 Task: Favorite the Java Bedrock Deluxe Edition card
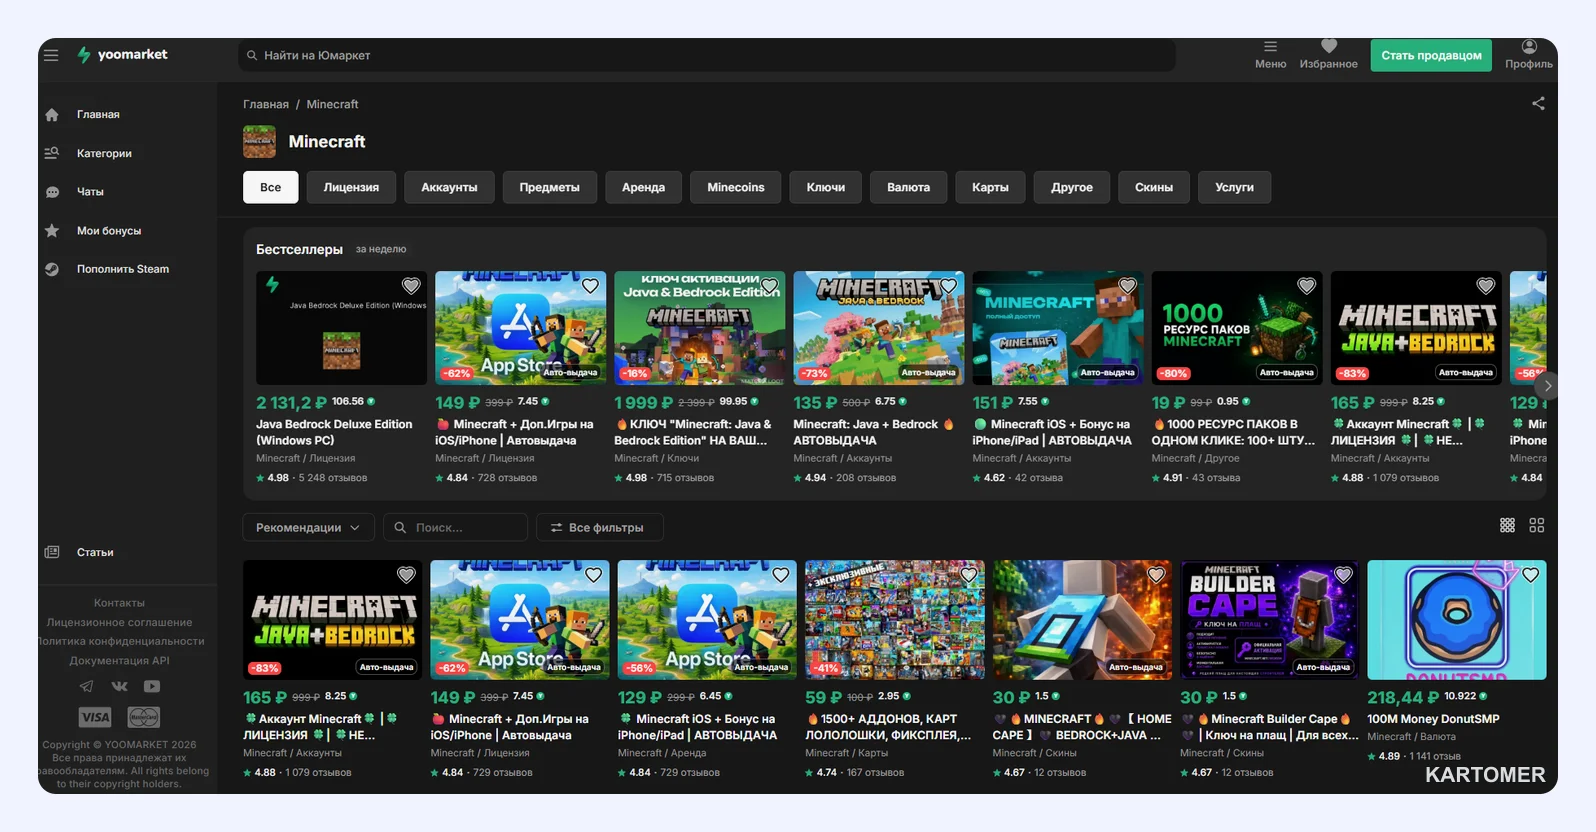(x=411, y=286)
